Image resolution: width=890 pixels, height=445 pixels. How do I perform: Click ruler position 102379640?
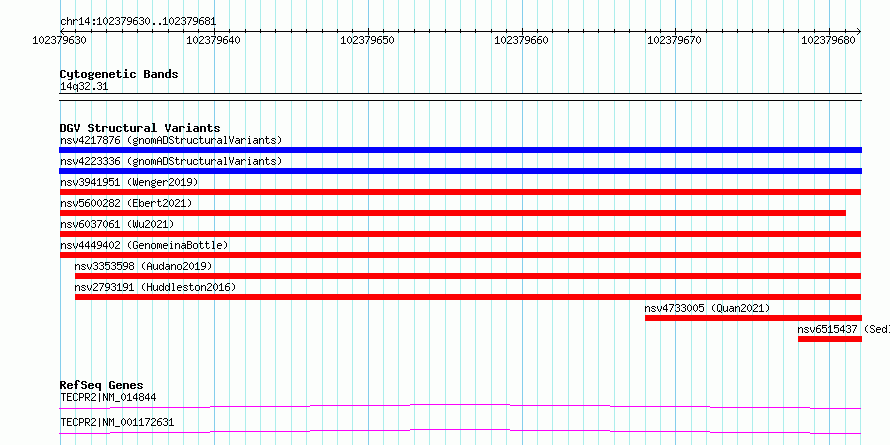click(213, 40)
